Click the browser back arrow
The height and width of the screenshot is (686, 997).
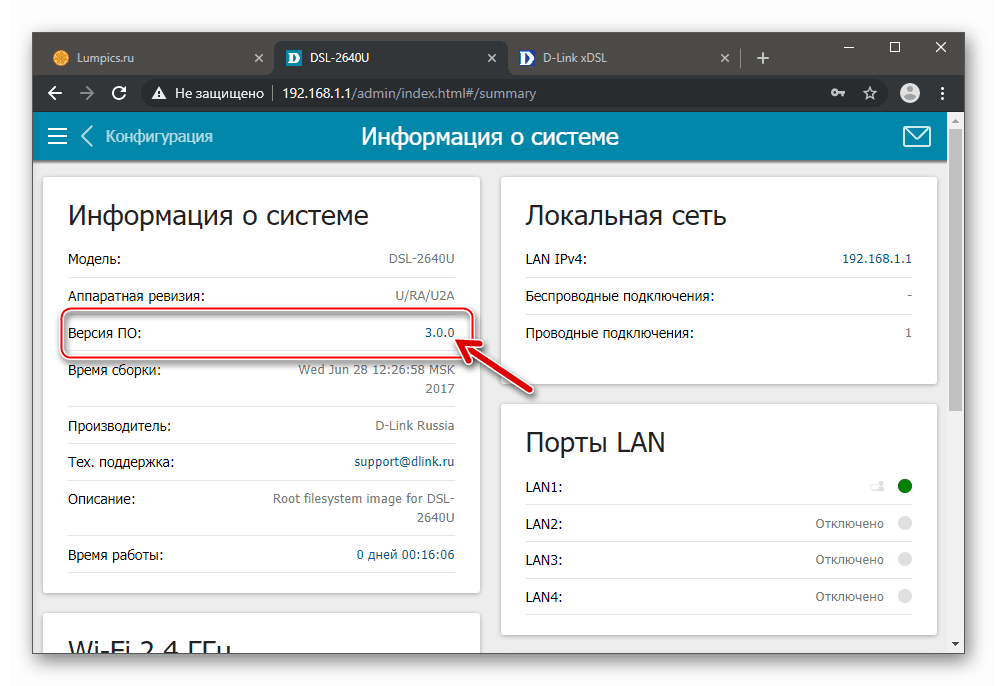pos(55,93)
